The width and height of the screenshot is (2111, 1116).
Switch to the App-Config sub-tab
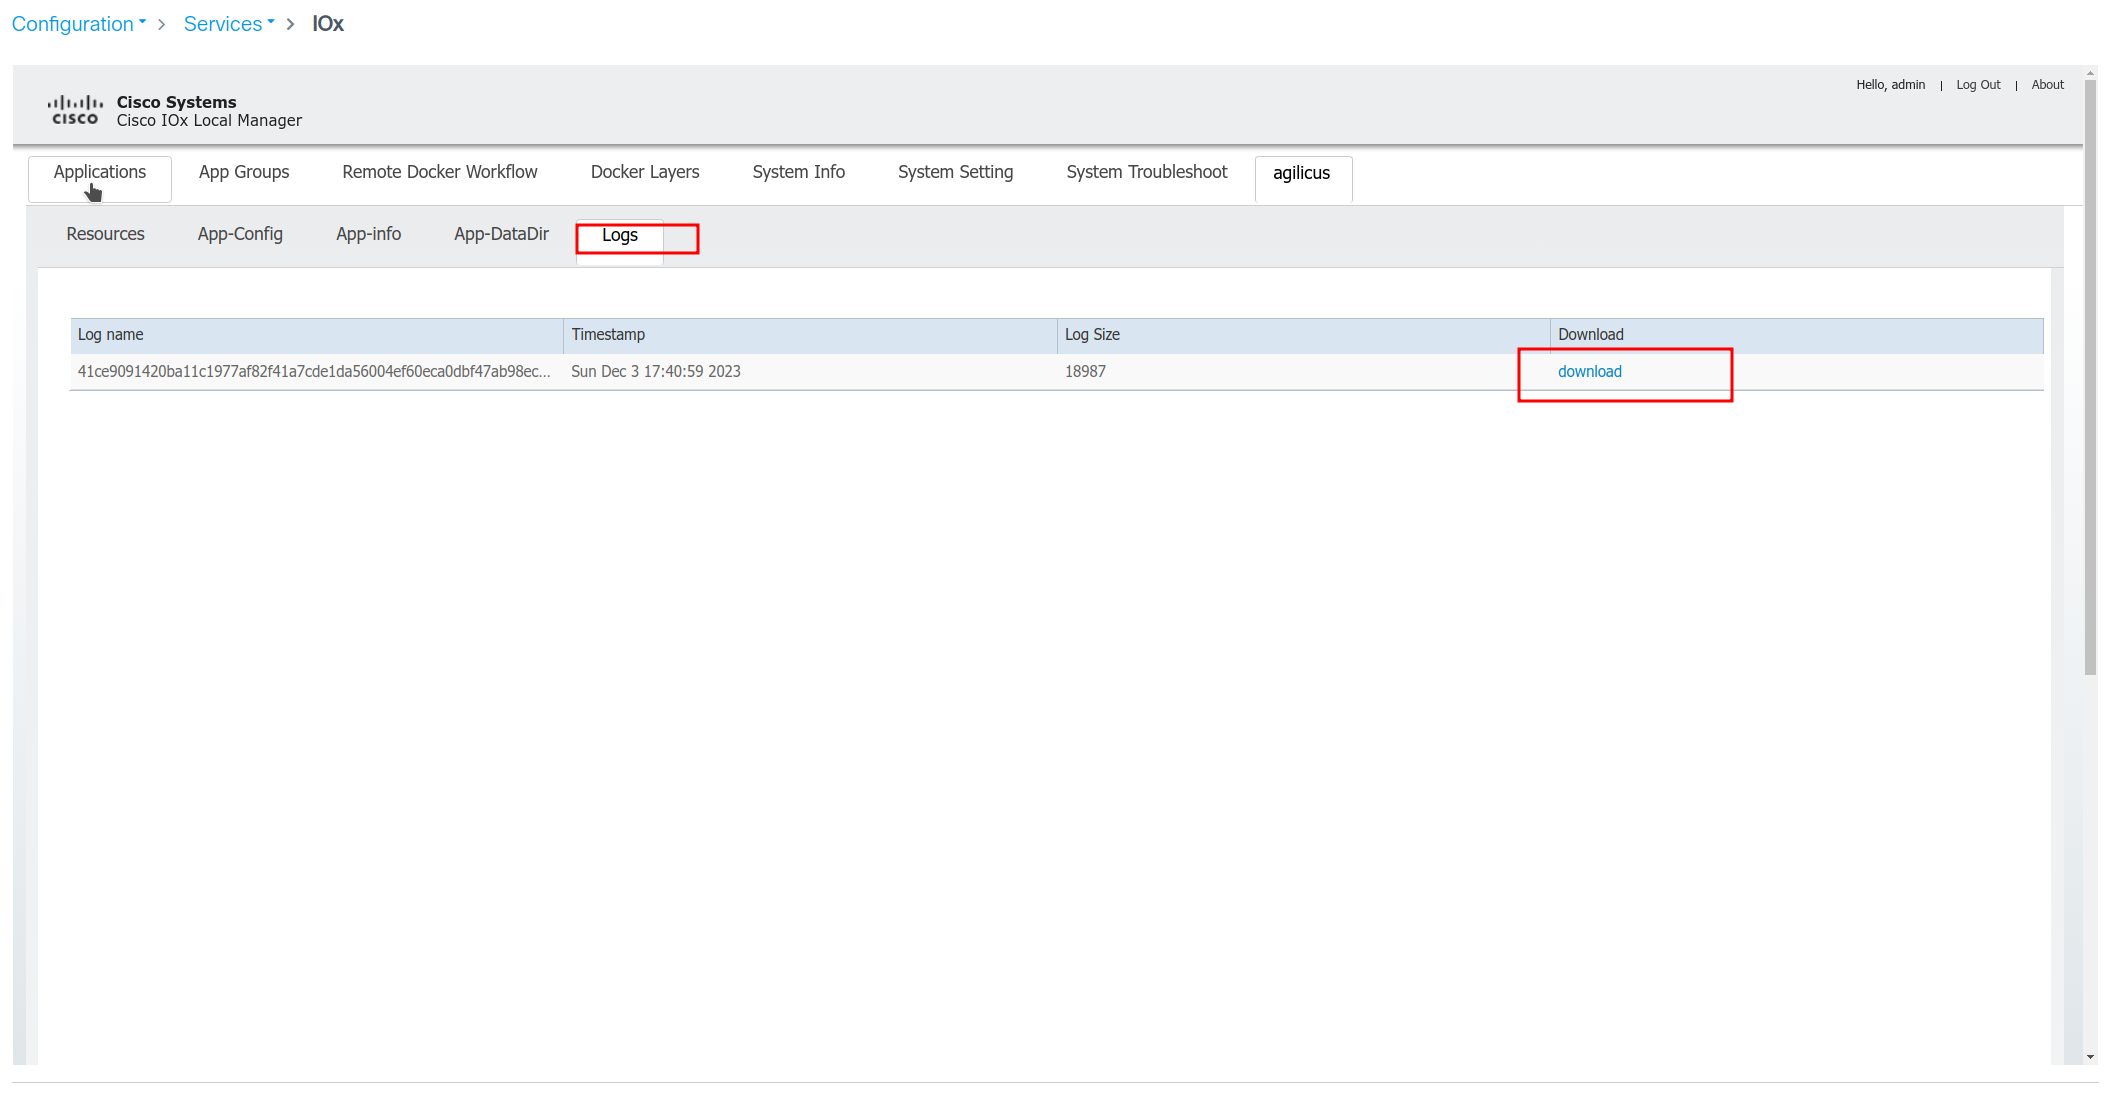click(240, 234)
